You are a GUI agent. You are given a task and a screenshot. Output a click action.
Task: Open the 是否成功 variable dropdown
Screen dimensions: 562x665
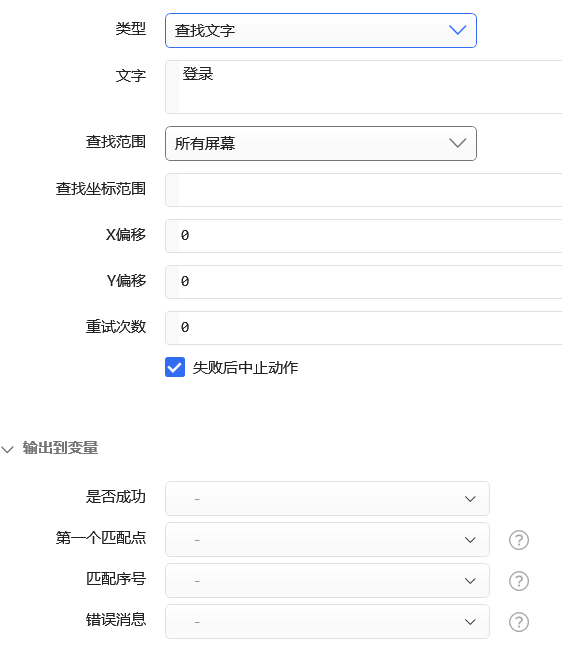coord(327,498)
